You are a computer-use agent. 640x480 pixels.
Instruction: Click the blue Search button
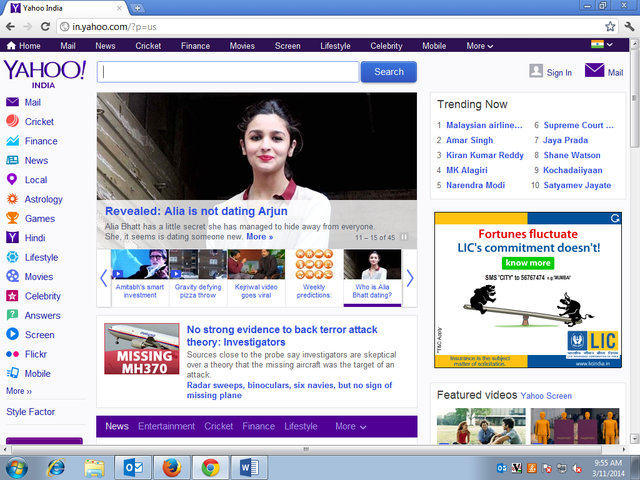tap(389, 72)
